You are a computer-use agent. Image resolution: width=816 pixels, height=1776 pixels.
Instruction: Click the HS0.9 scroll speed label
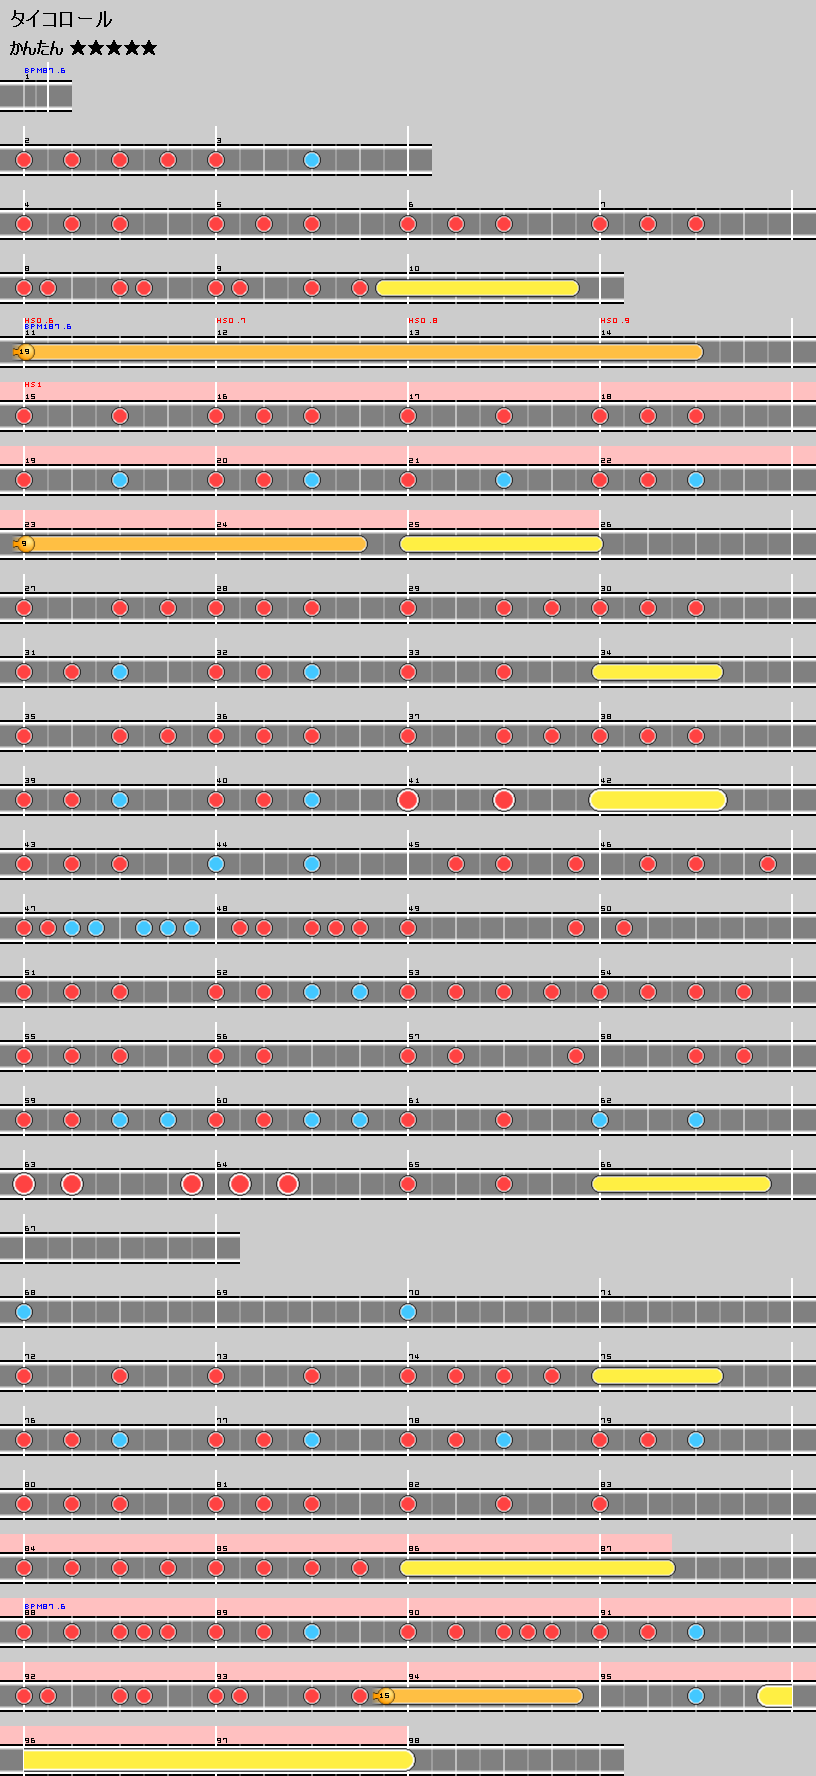tap(614, 321)
